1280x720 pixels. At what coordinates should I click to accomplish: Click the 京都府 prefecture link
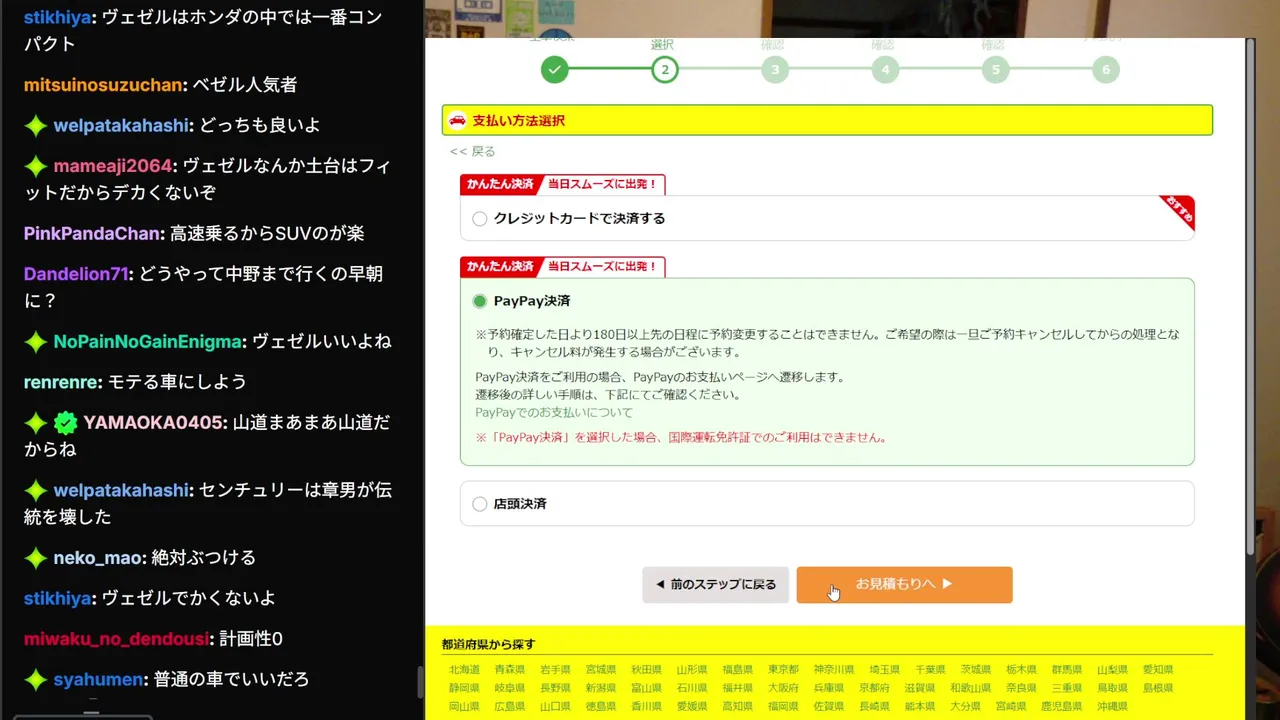tap(874, 688)
